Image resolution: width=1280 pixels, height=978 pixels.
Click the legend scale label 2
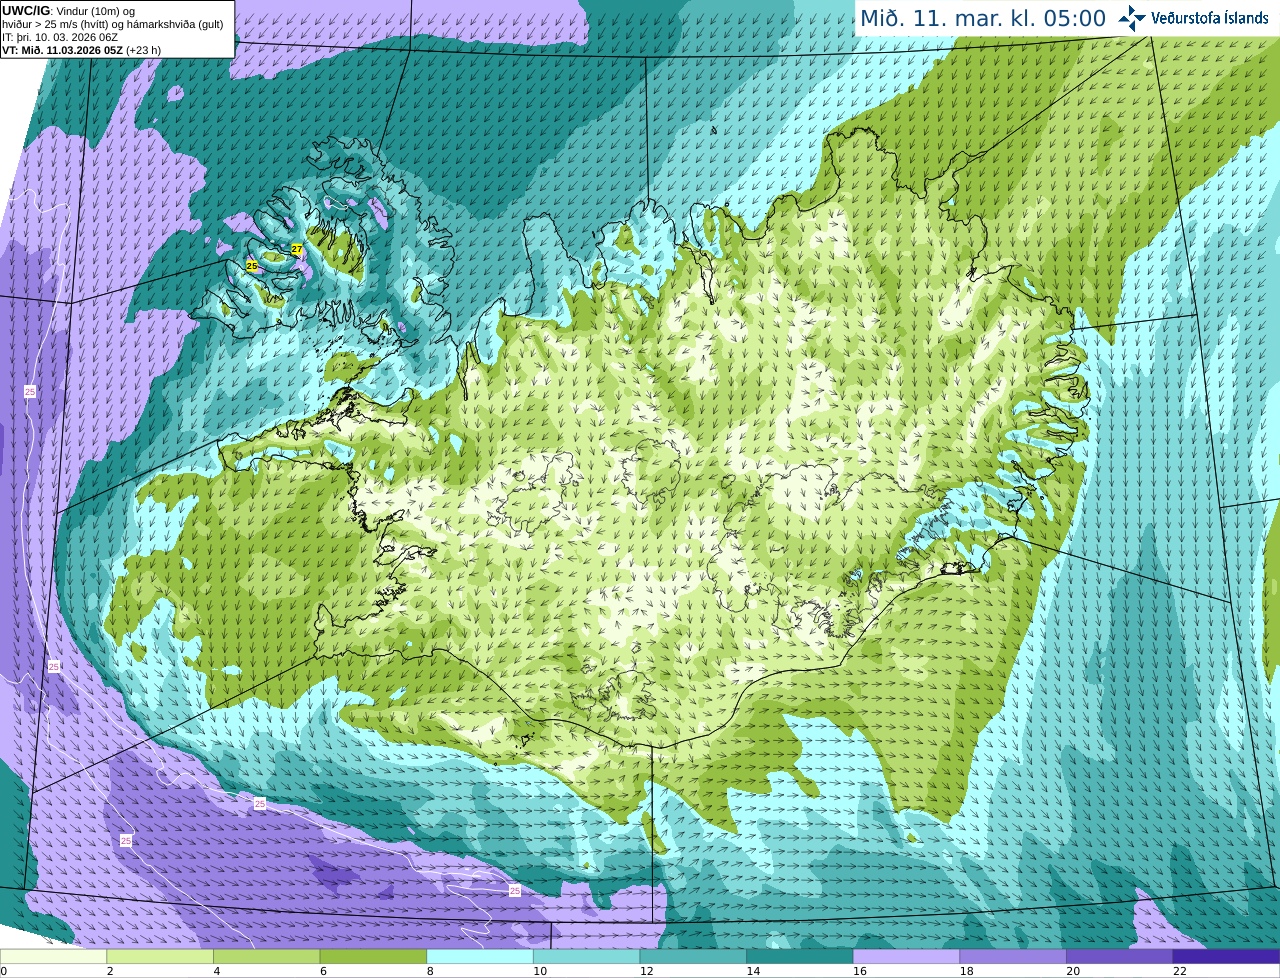[x=110, y=971]
